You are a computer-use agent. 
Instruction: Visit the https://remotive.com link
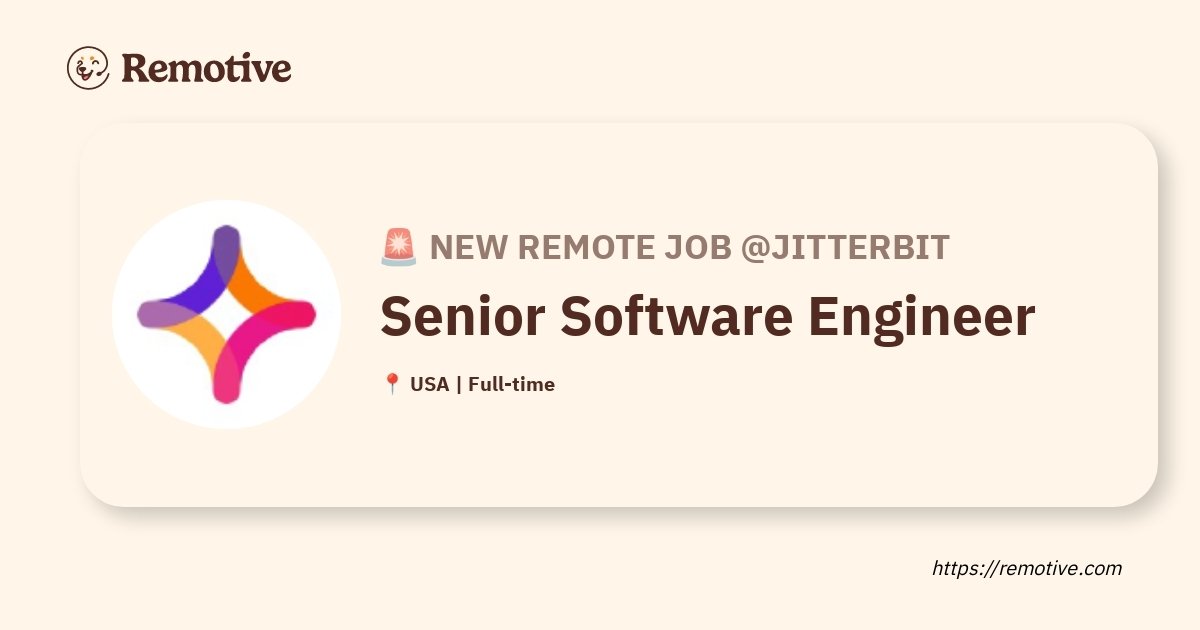tap(1027, 568)
